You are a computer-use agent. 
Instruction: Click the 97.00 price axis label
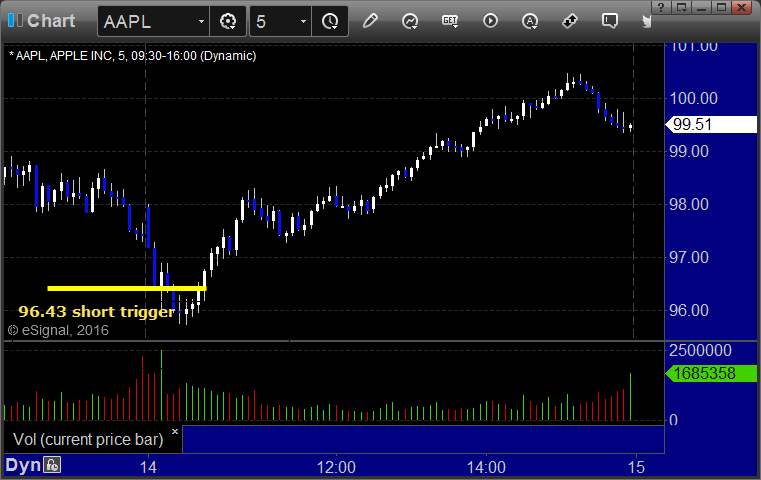coord(689,257)
